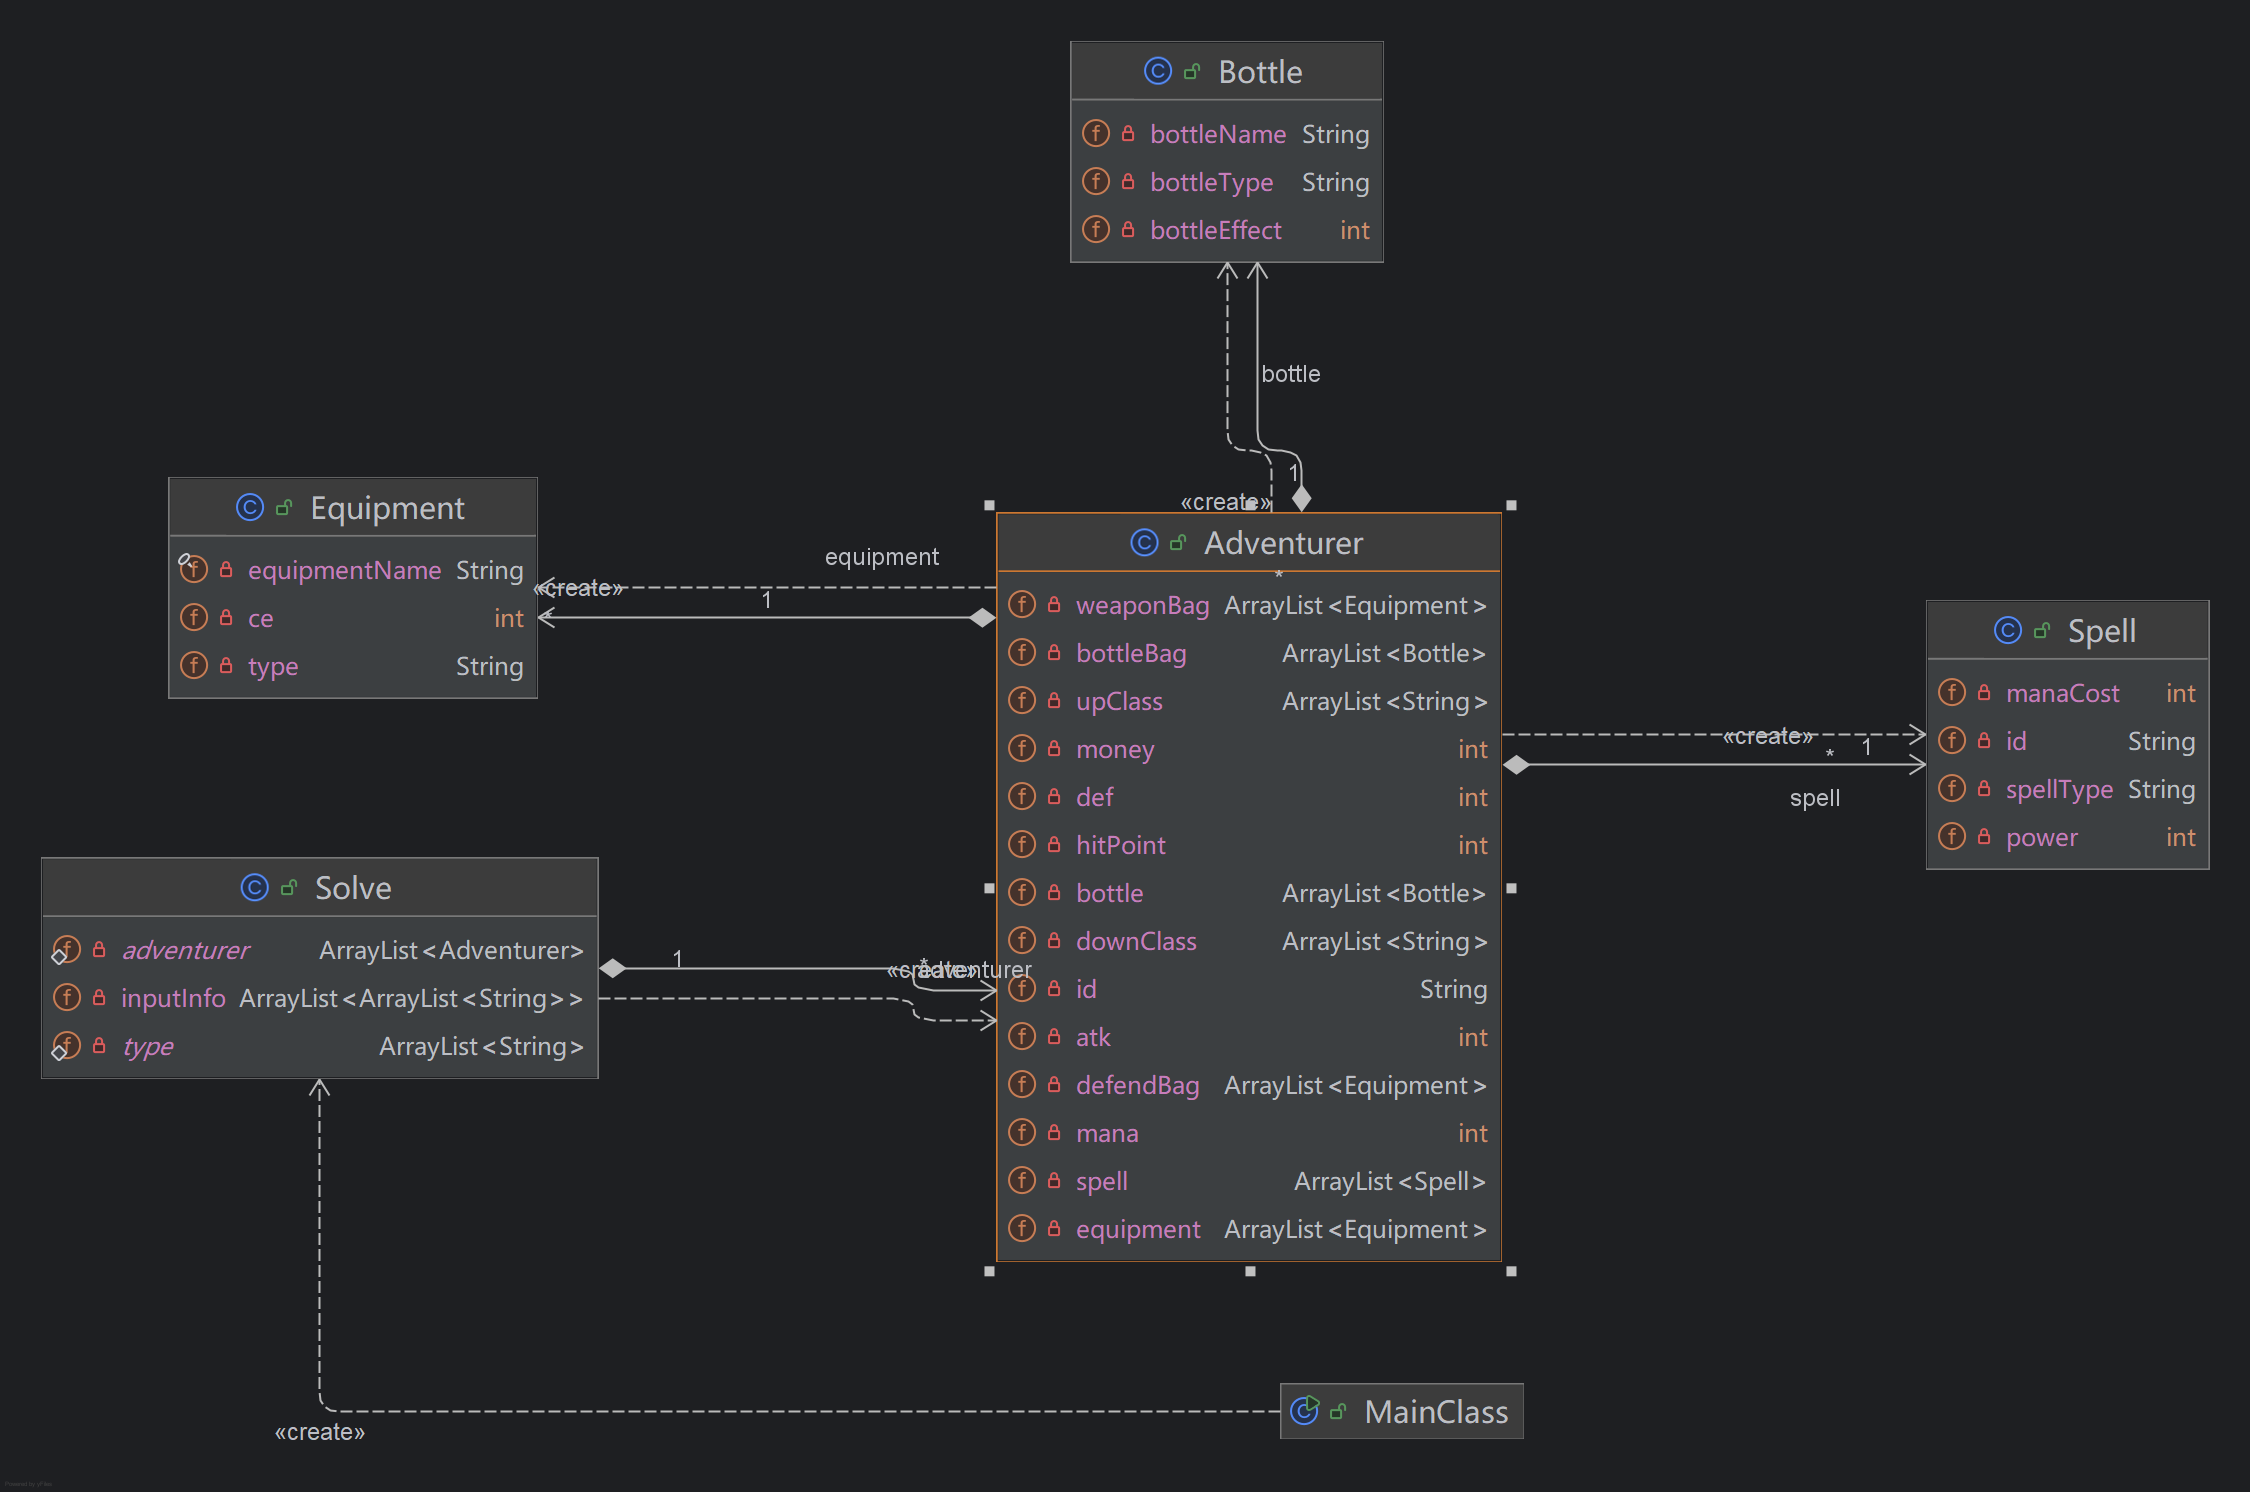Image resolution: width=2250 pixels, height=1492 pixels.
Task: Select the bottleEffect field row
Action: click(1215, 230)
